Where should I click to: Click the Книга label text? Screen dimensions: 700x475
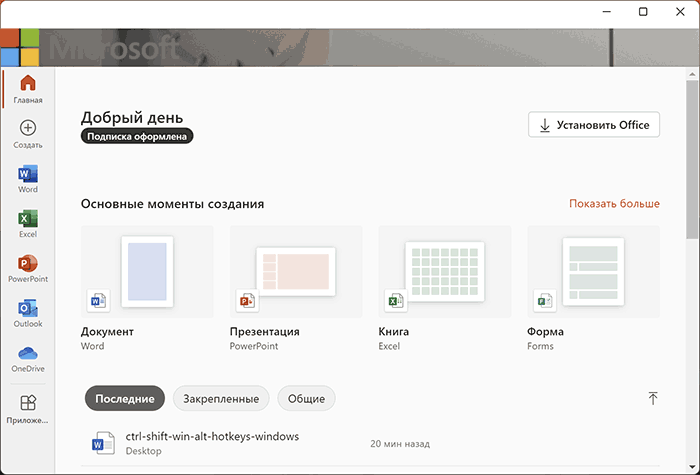pyautogui.click(x=394, y=332)
